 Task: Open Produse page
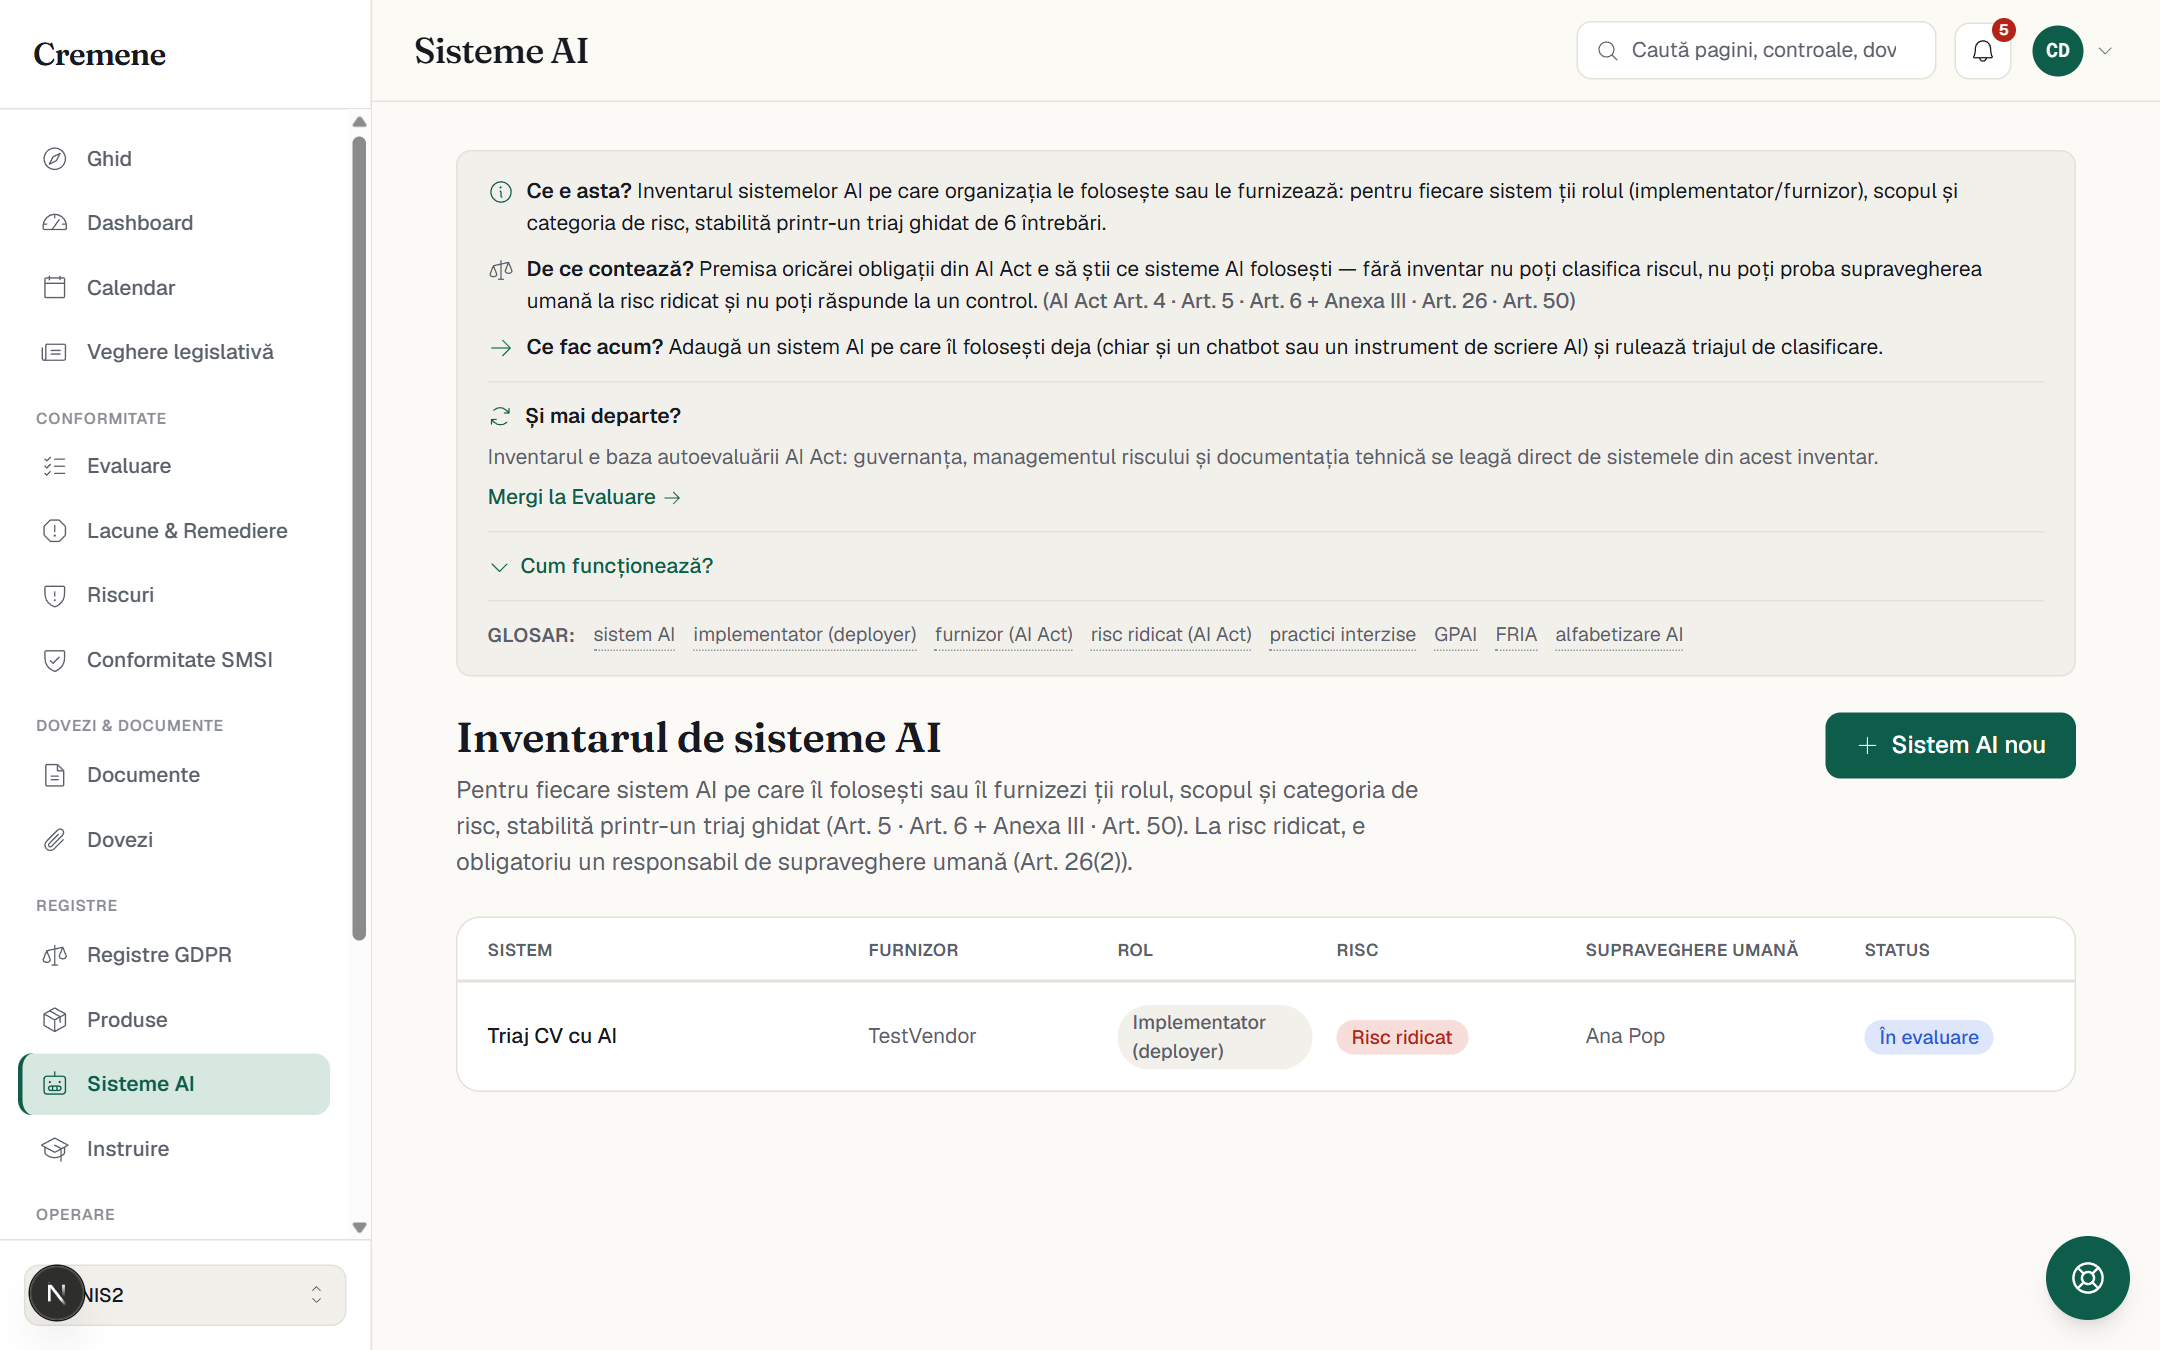(x=174, y=1020)
